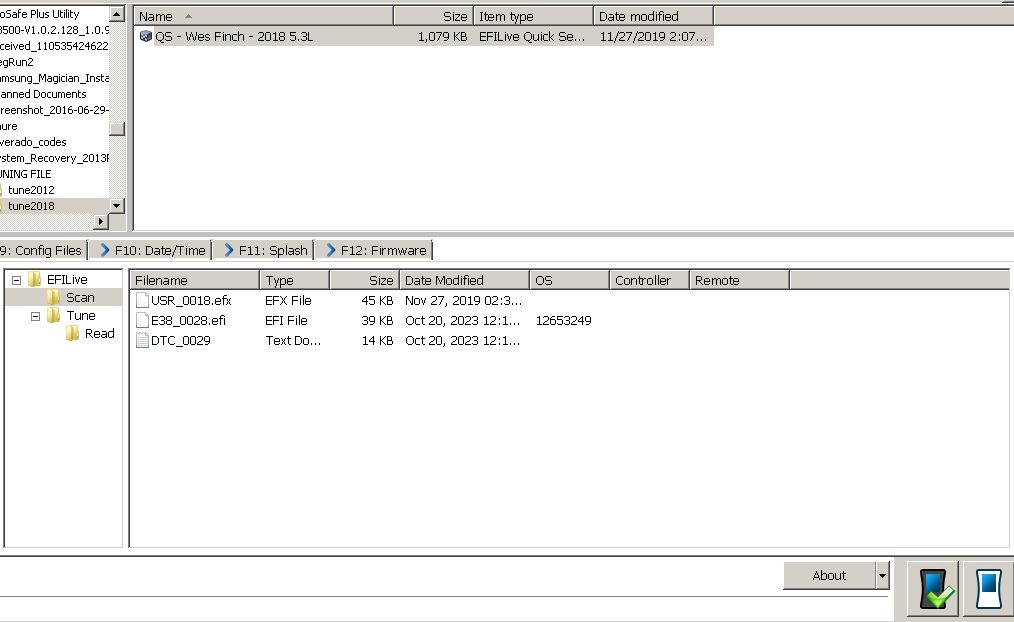Click the 1,079 KB size cell
Screen dimensions: 1014x622
[x=442, y=37]
